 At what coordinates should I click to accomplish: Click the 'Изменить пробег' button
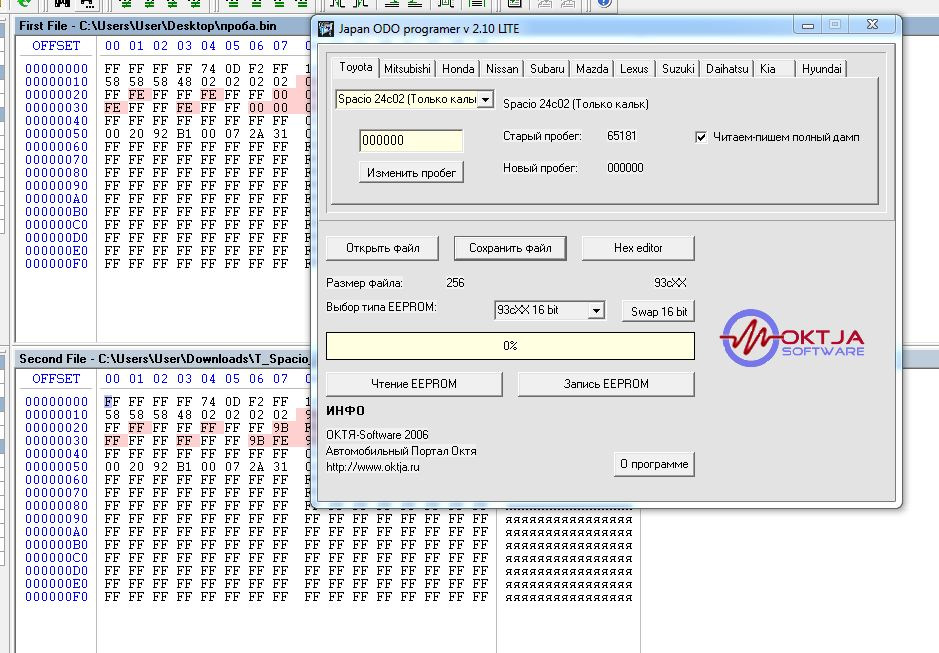(x=411, y=173)
